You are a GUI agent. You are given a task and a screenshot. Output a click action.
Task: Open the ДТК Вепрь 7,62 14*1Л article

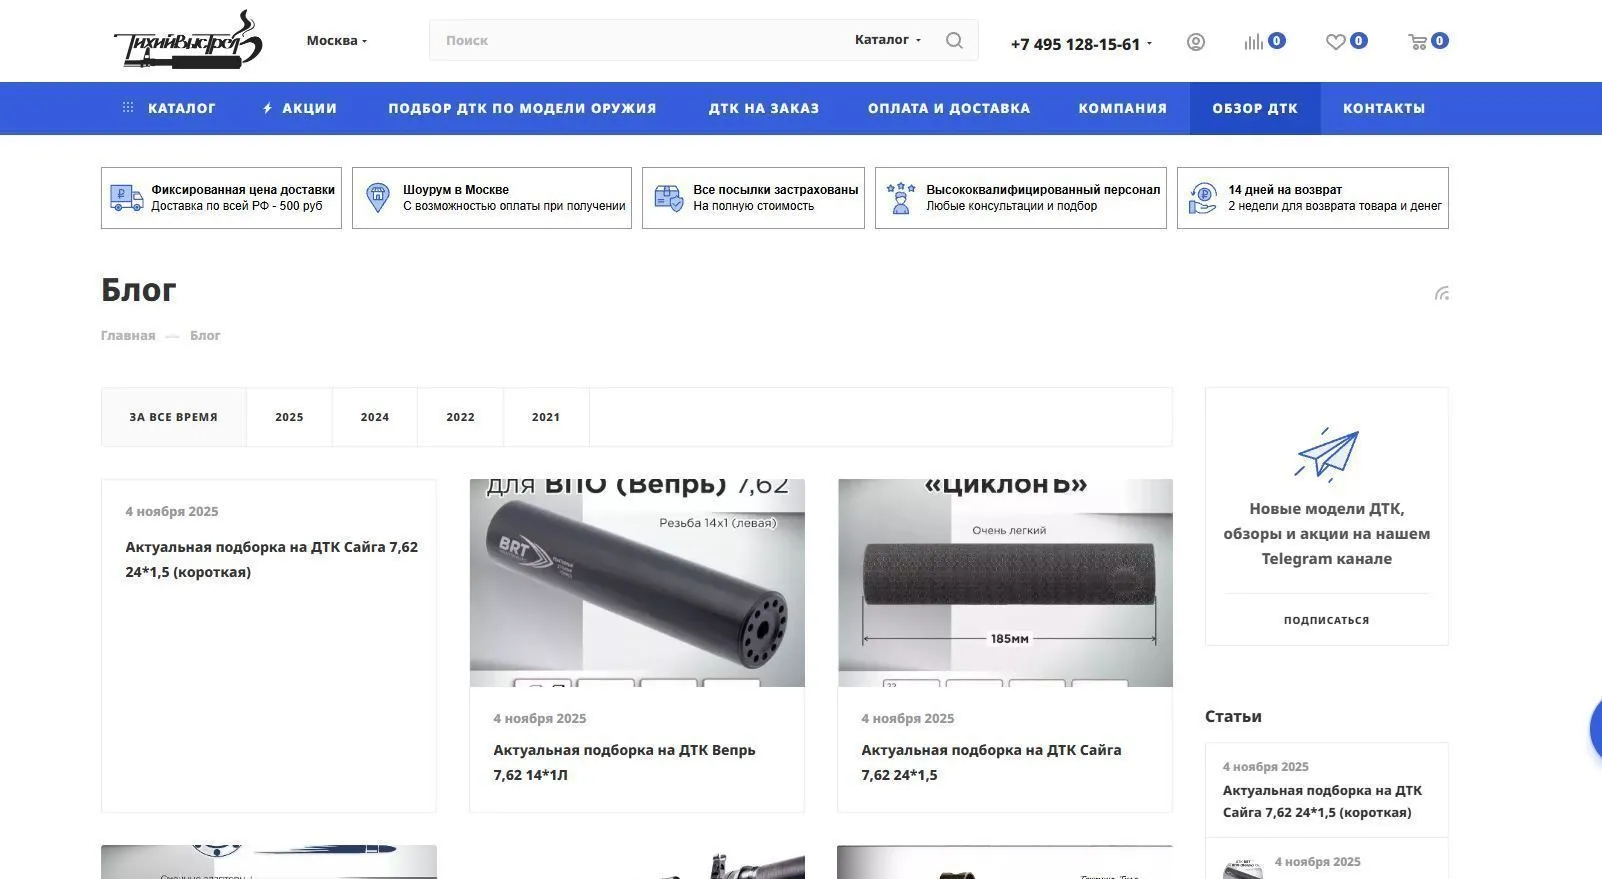click(x=624, y=762)
